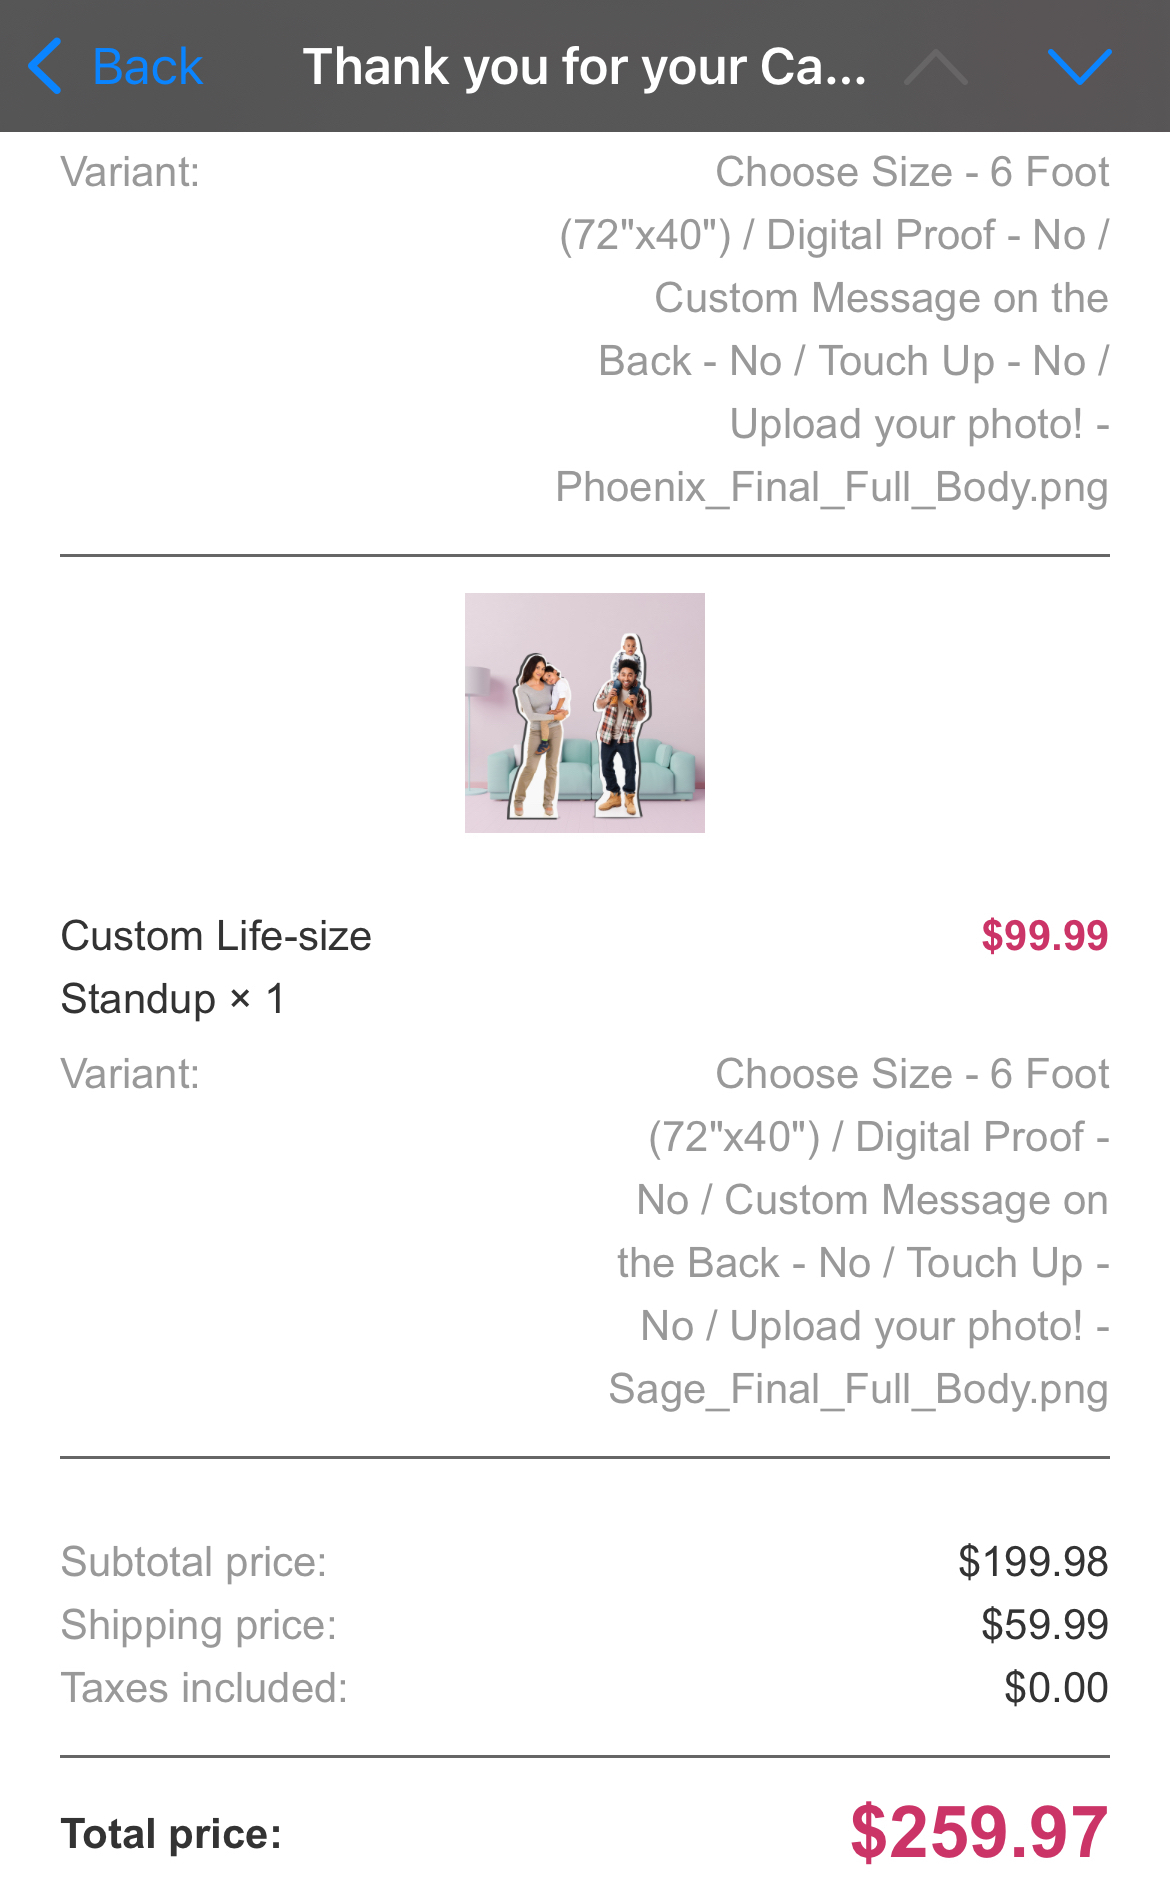Tap the blue back chevron arrow
This screenshot has height=1894, width=1170.
click(x=46, y=67)
